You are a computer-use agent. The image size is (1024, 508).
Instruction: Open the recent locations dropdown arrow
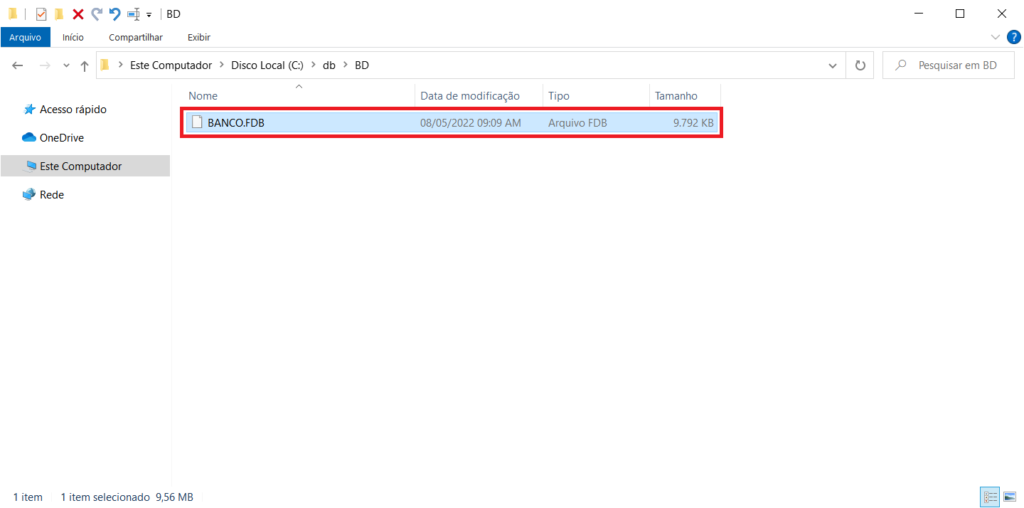[66, 66]
